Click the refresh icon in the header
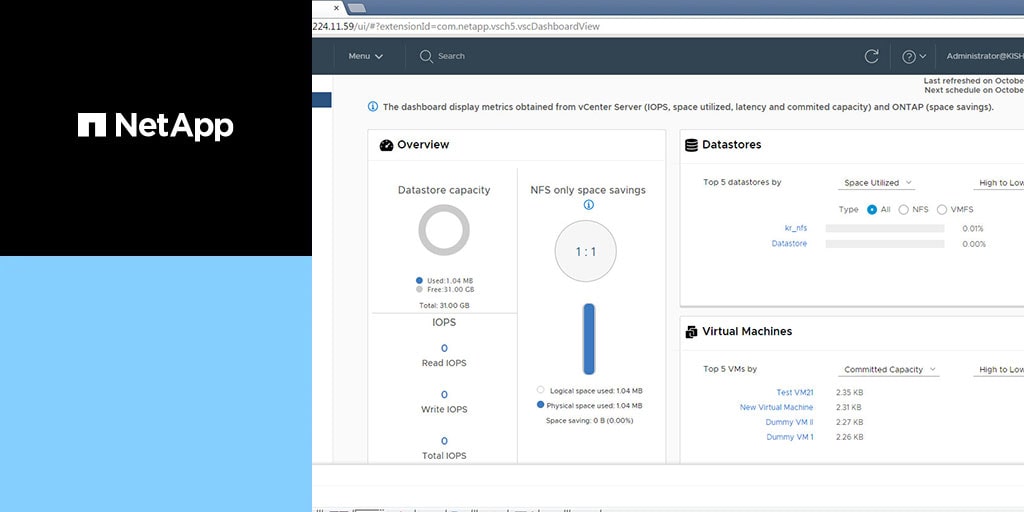This screenshot has height=512, width=1024. tap(871, 57)
